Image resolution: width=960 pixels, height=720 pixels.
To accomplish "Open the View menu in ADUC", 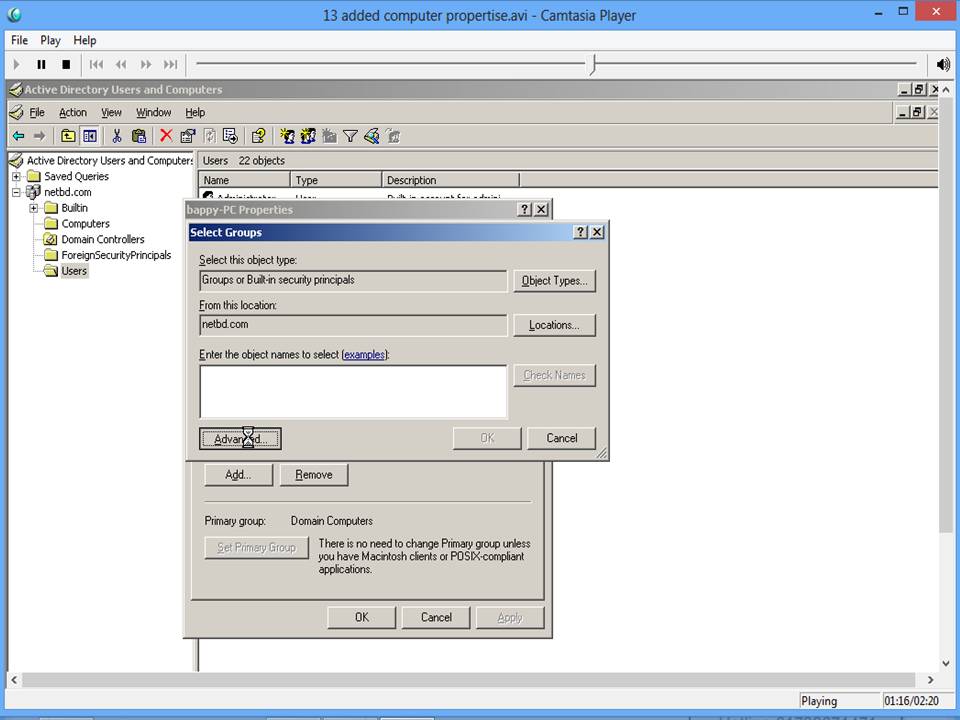I will tap(111, 113).
